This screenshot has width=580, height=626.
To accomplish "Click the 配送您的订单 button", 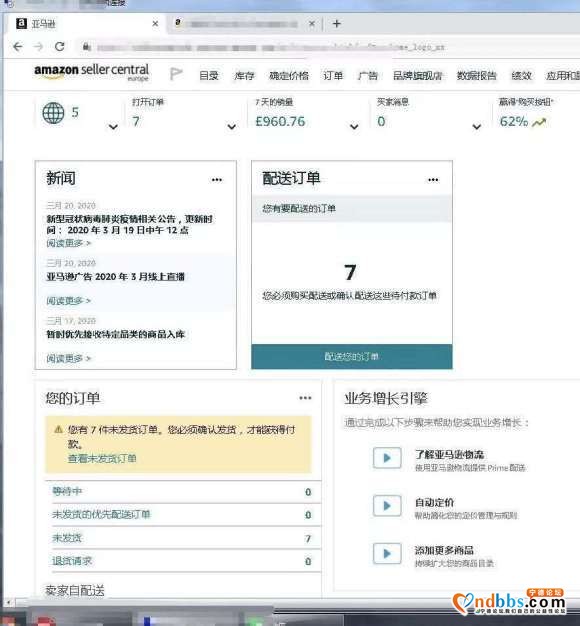I will point(352,357).
